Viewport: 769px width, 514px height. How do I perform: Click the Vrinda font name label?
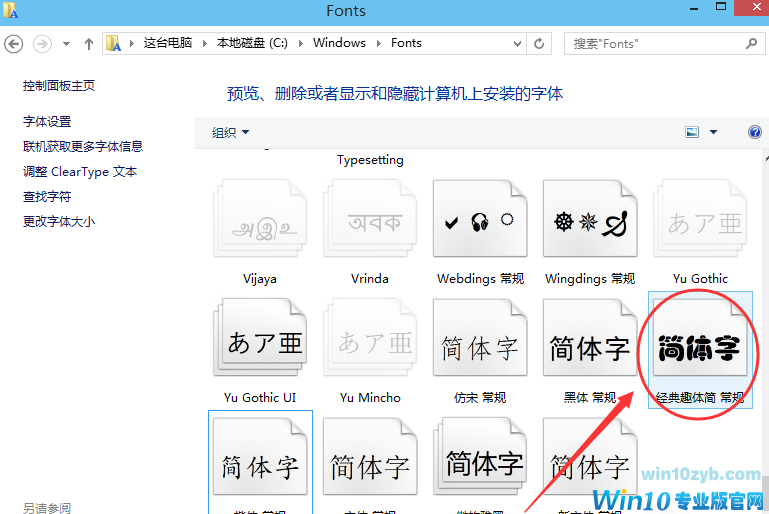(370, 279)
